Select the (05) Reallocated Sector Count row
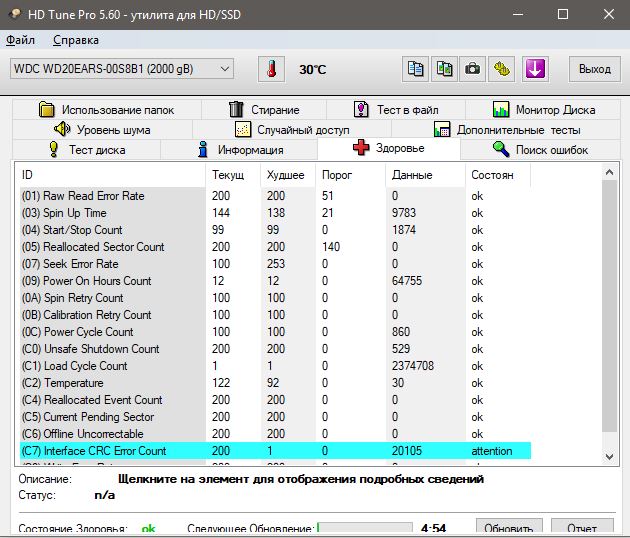The height and width of the screenshot is (538, 630). (275, 247)
